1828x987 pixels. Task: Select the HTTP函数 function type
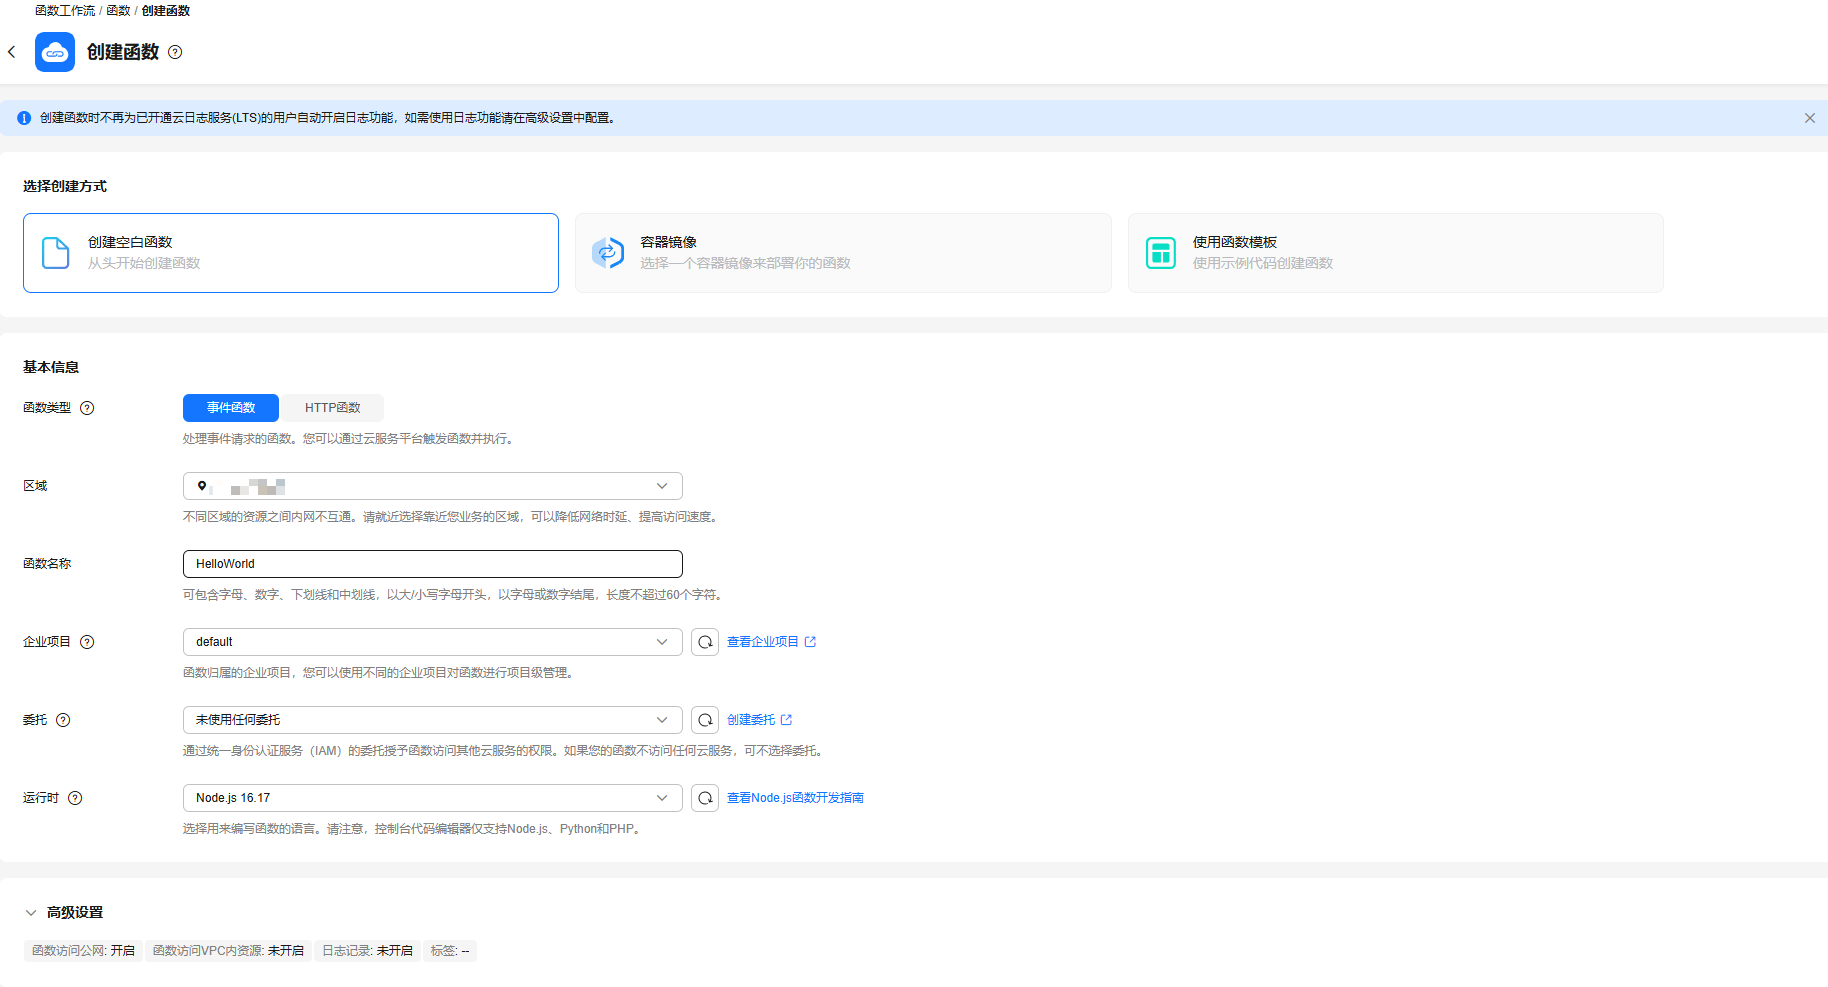(333, 408)
